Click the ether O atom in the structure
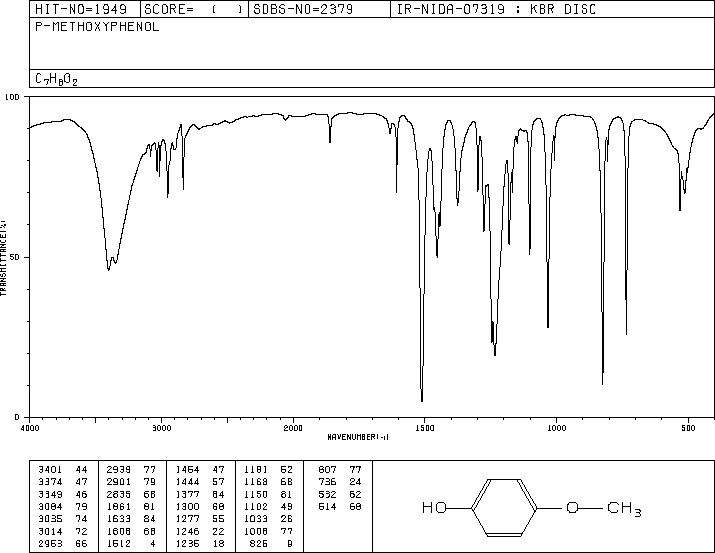The height and width of the screenshot is (553, 715). point(572,507)
